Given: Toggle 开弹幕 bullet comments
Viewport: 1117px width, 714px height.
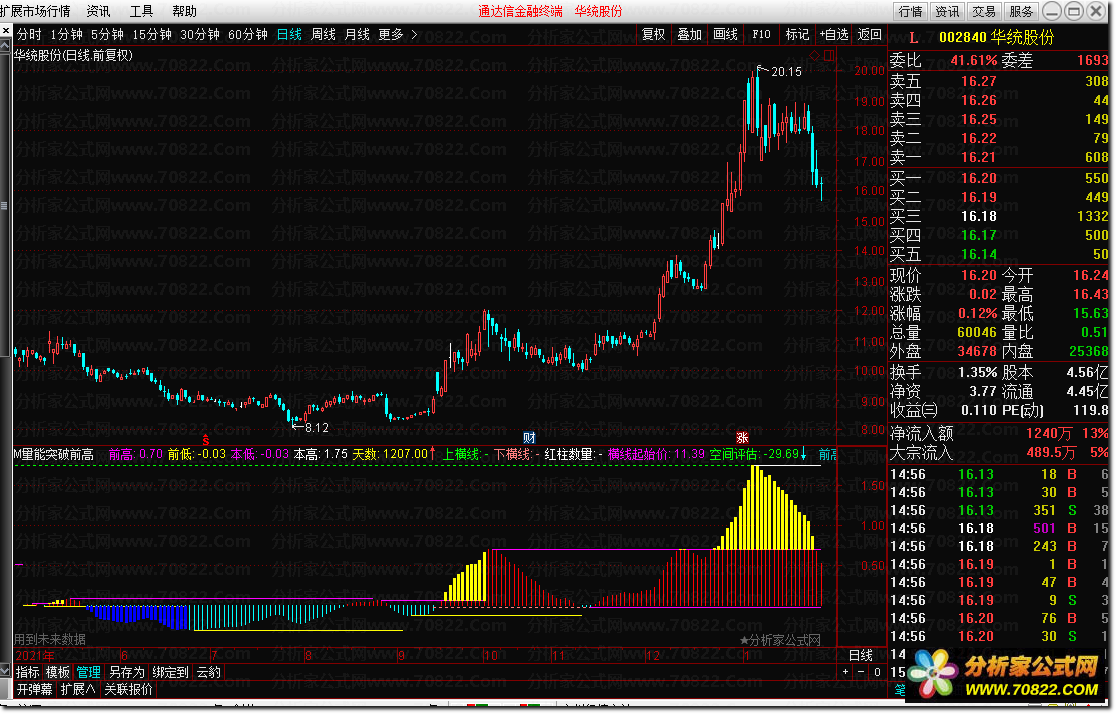Looking at the screenshot, I should click(x=35, y=689).
